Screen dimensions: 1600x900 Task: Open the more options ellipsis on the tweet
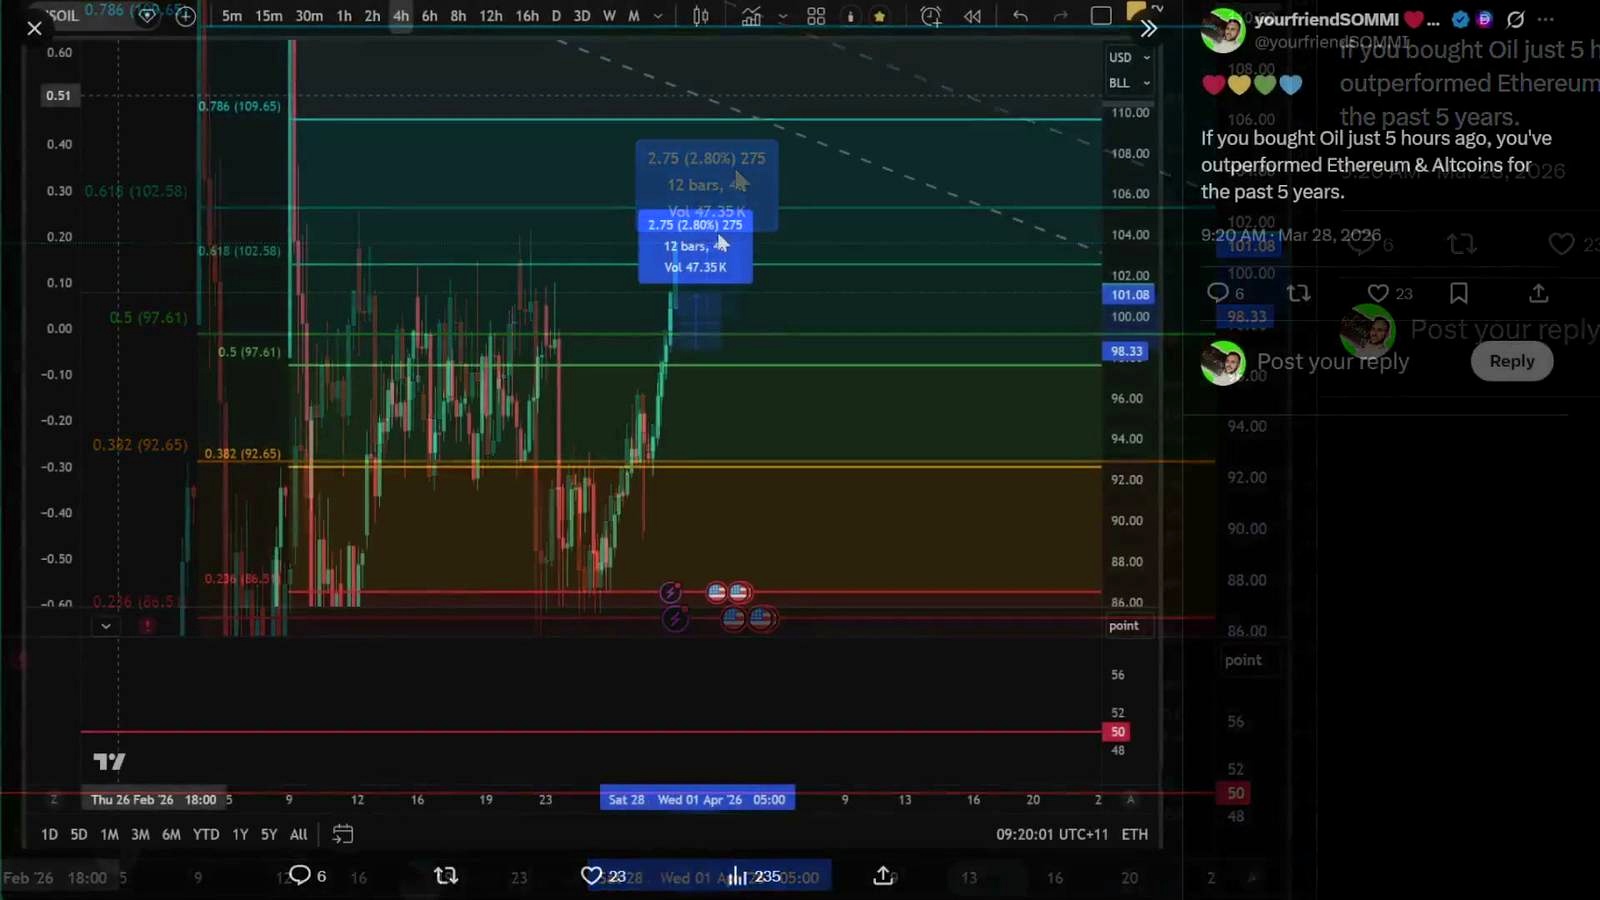1546,19
